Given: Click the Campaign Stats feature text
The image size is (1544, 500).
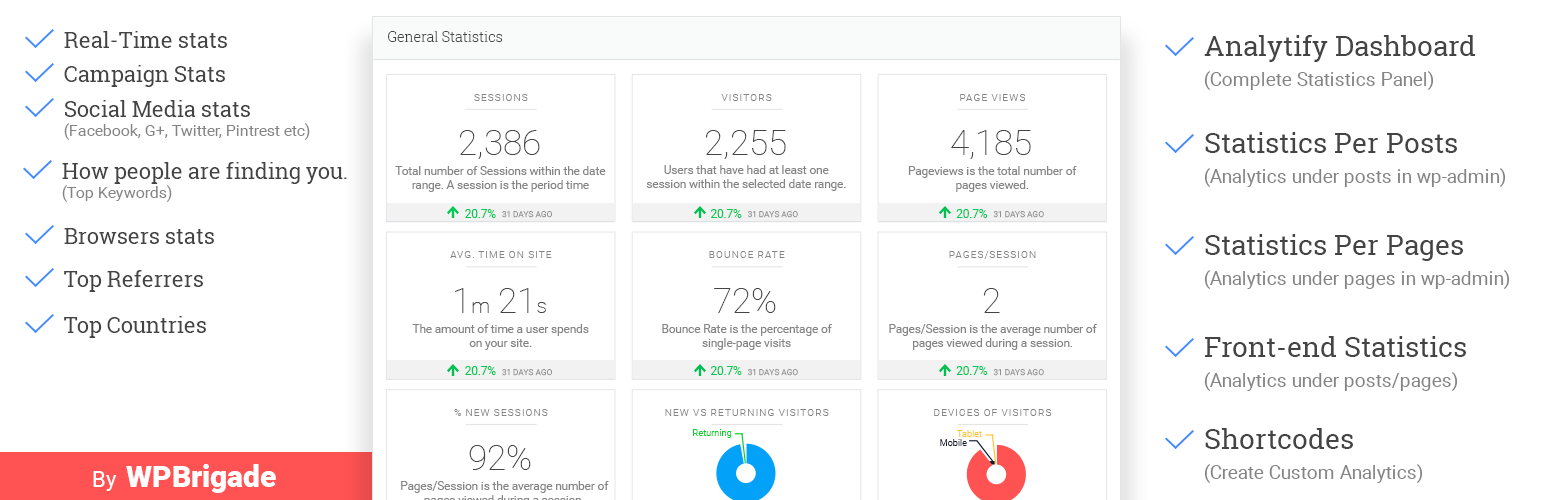Looking at the screenshot, I should (145, 74).
